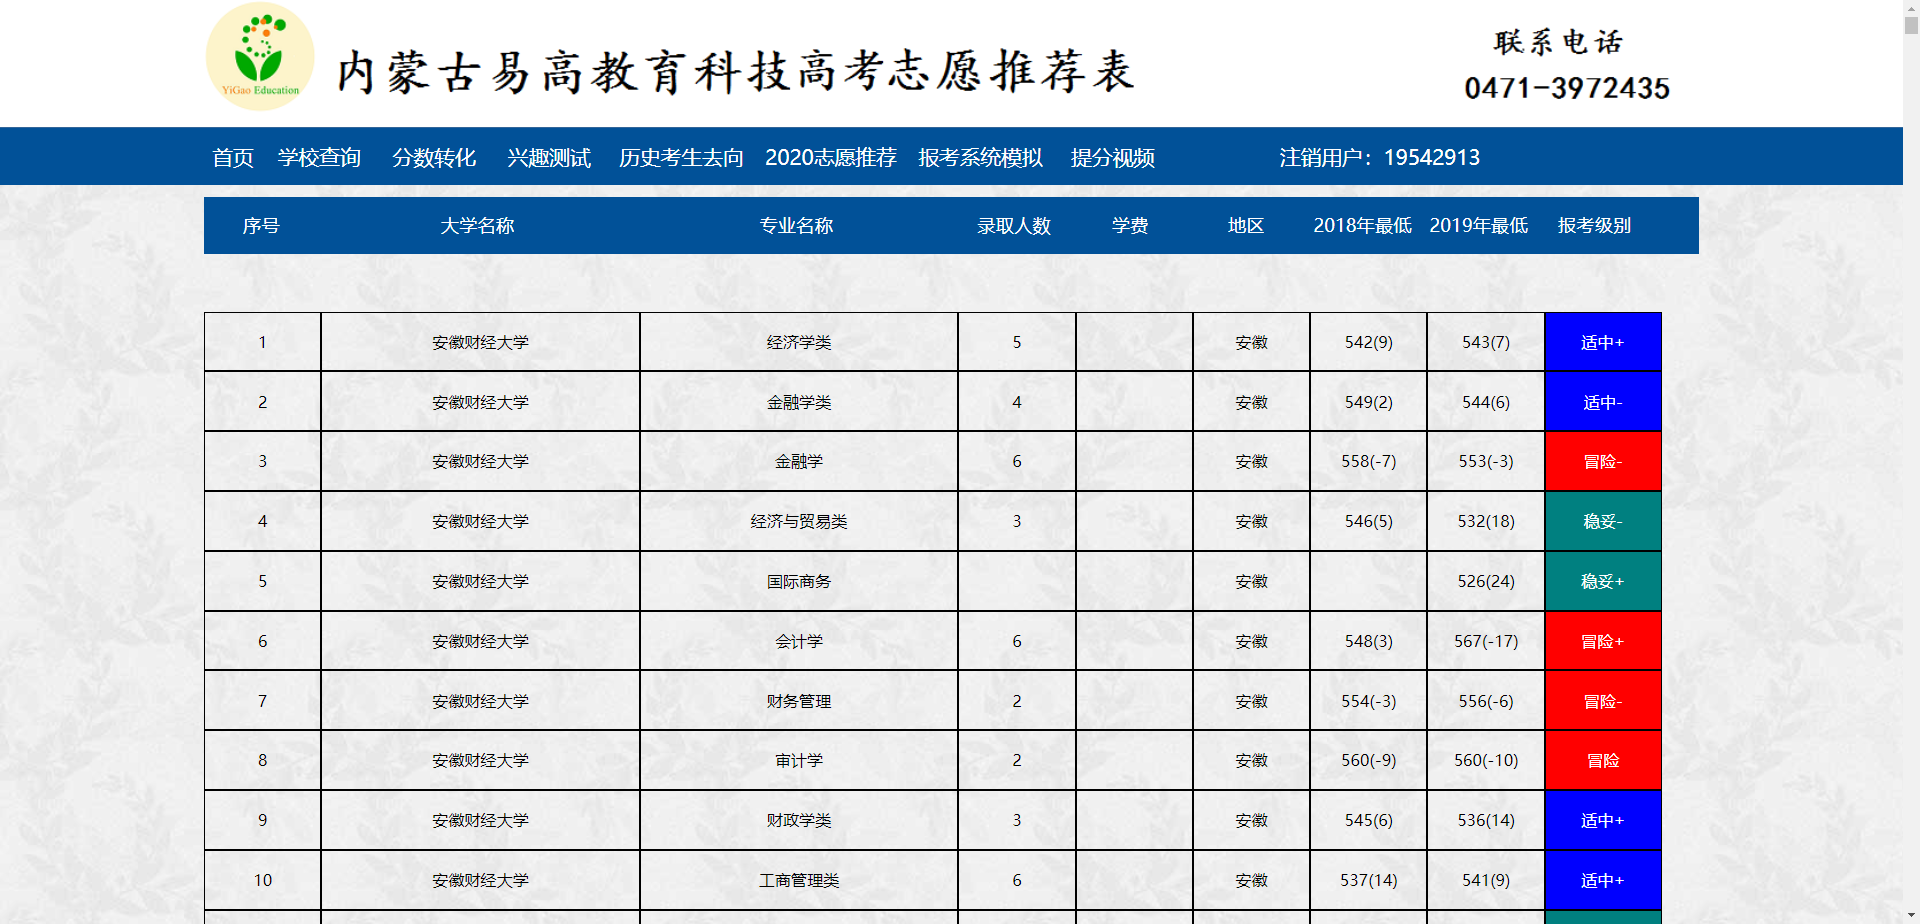Click the red 冒险+ cell for 会计学
The height and width of the screenshot is (924, 1920).
tap(1603, 641)
